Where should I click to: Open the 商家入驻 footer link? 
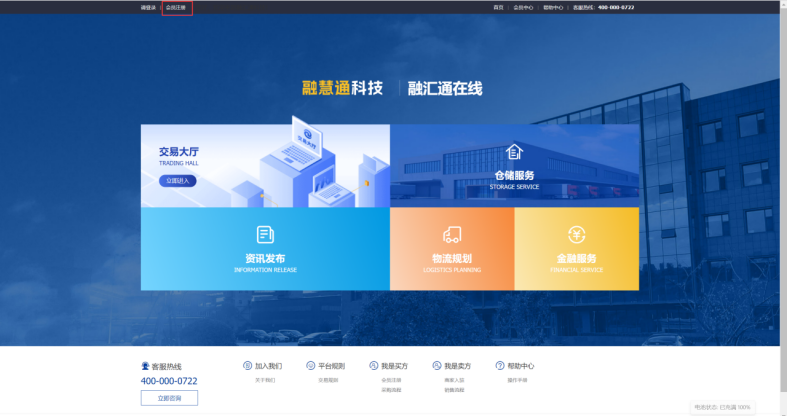click(x=454, y=380)
